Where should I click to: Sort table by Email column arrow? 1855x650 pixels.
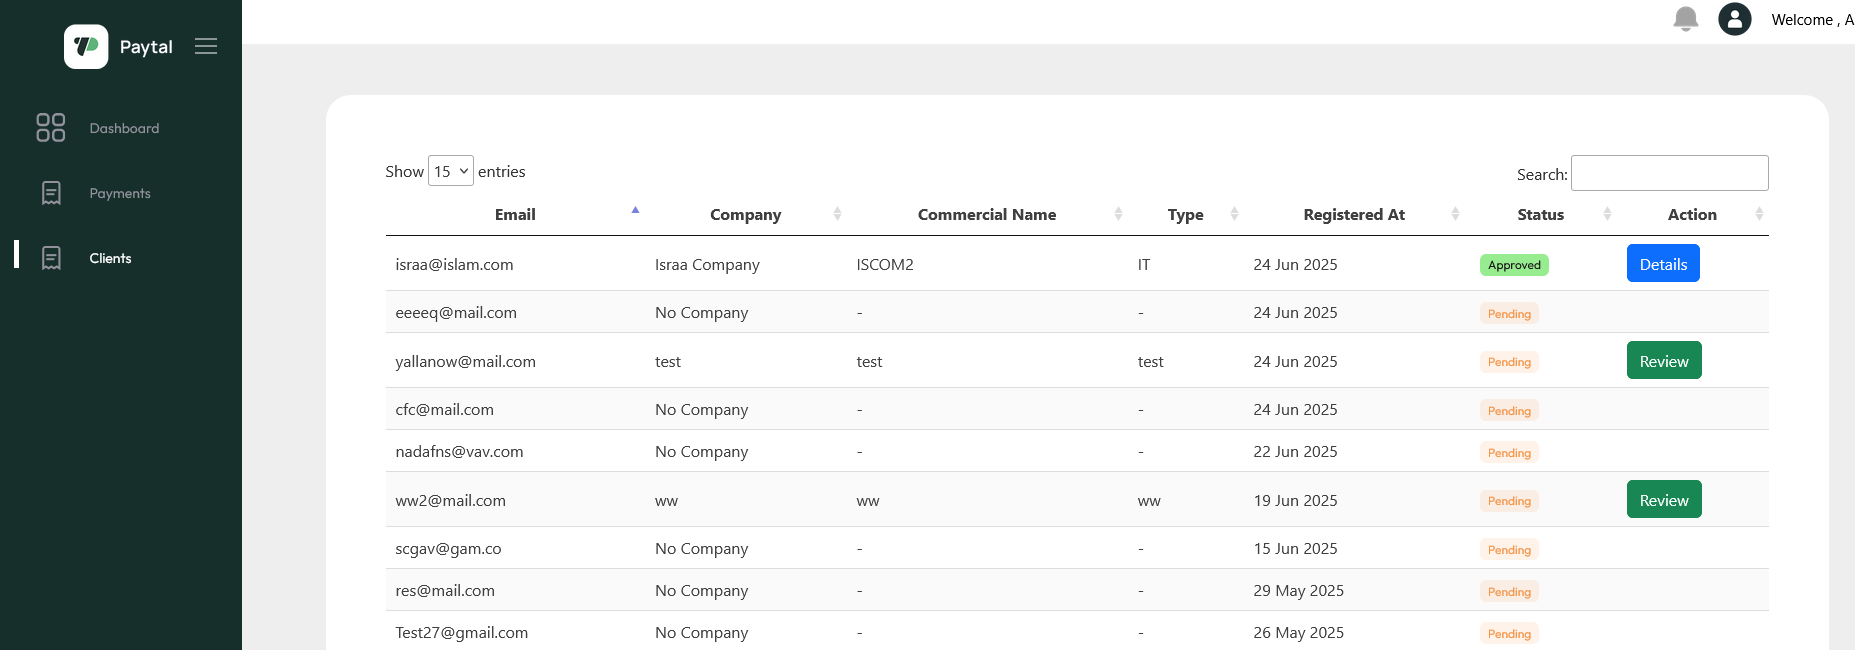(x=635, y=211)
